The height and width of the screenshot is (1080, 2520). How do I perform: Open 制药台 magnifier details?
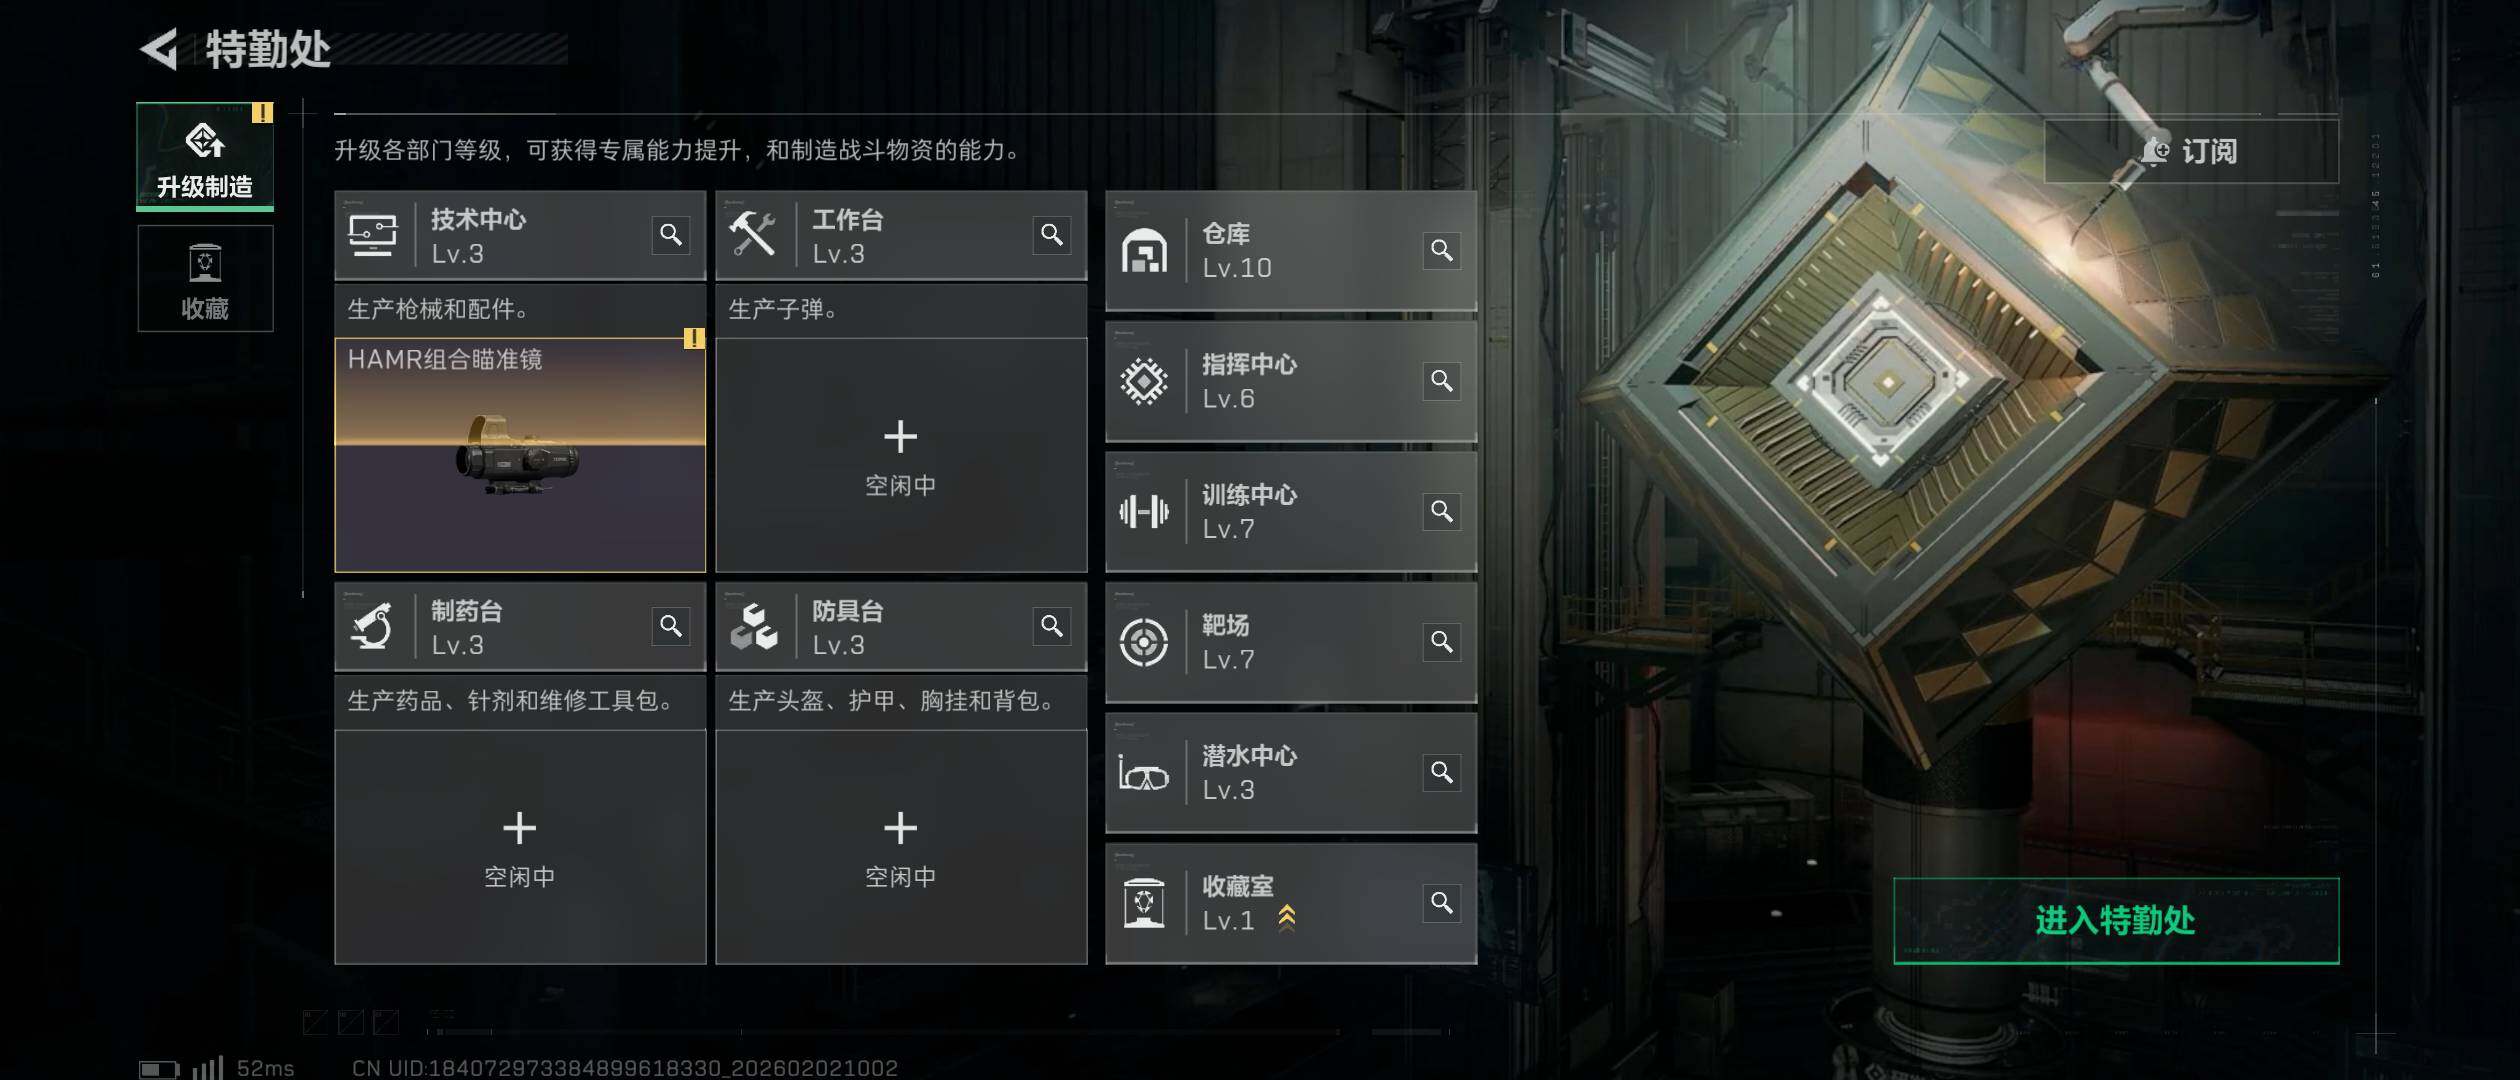click(671, 626)
